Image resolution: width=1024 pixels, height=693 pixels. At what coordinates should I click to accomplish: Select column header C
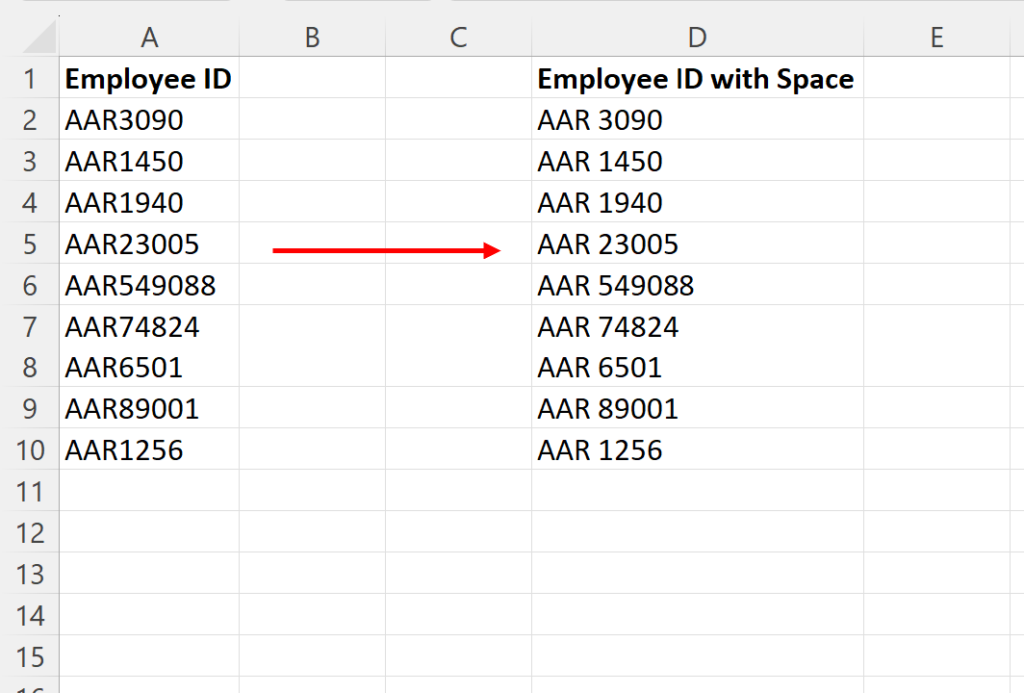(x=458, y=37)
